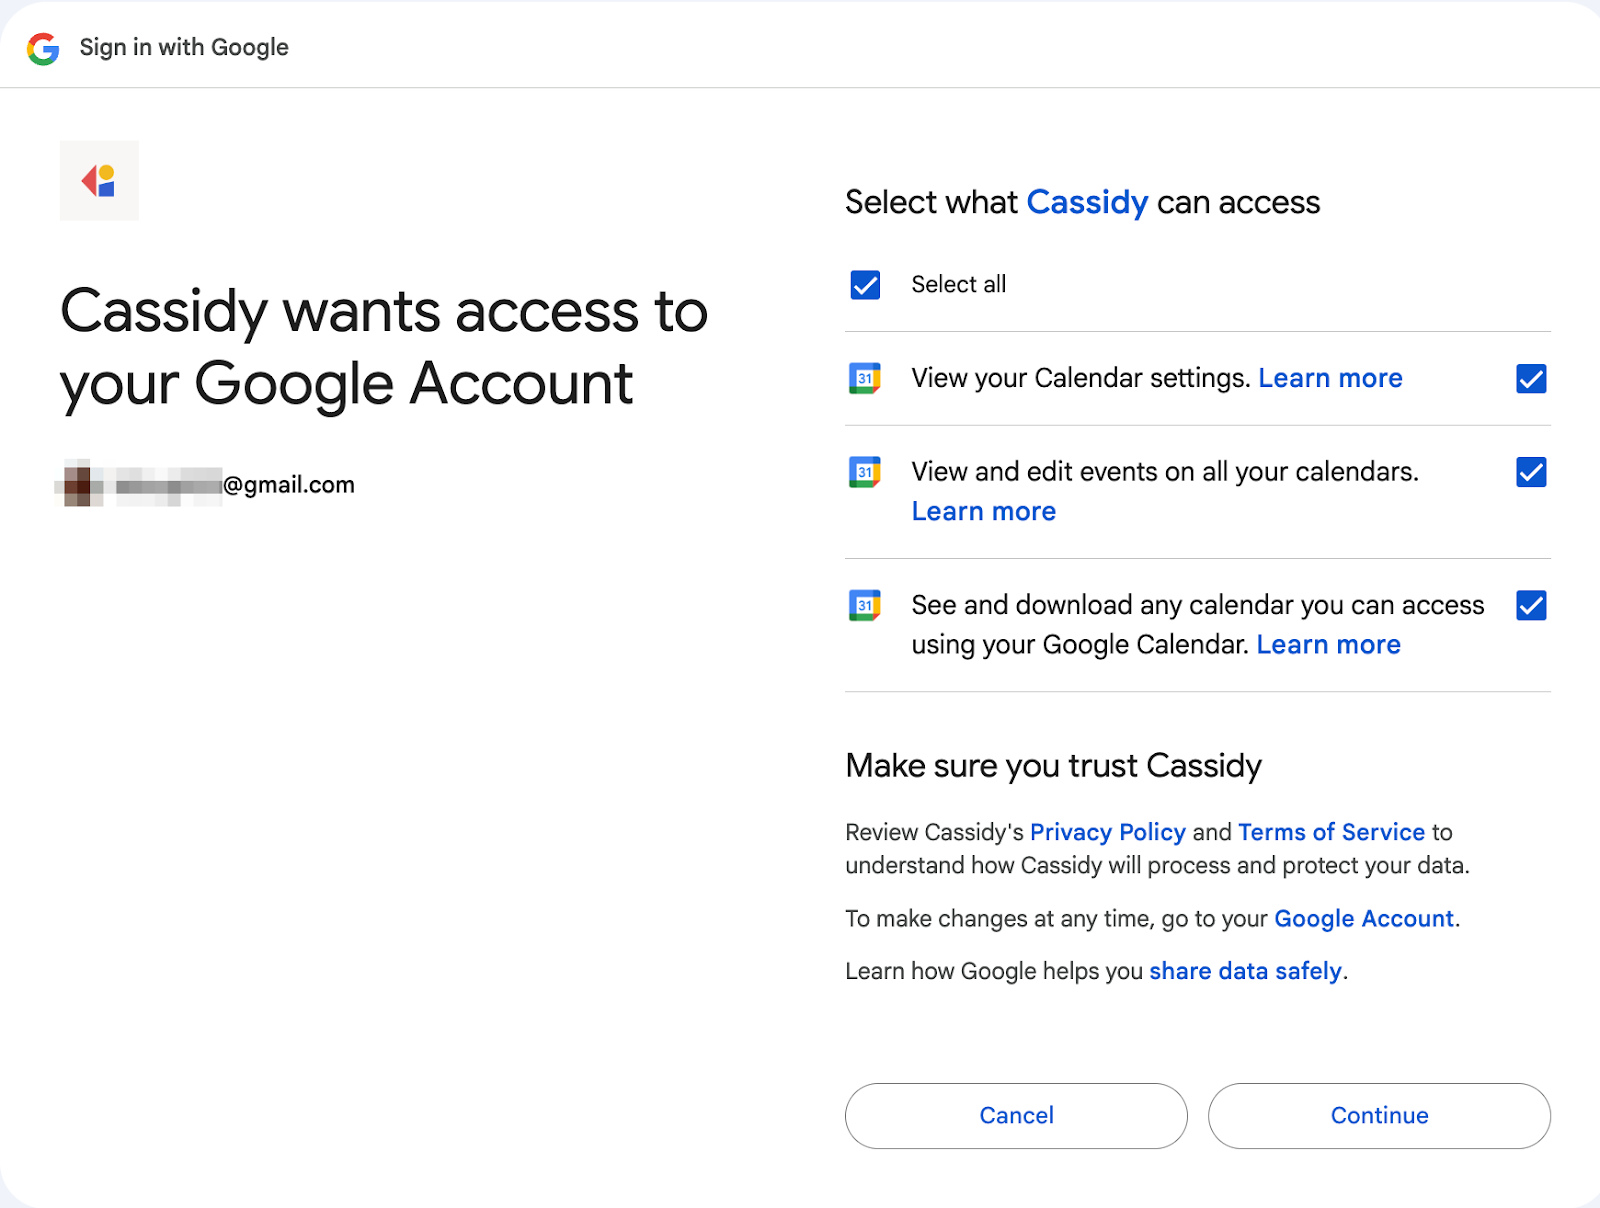Image resolution: width=1600 pixels, height=1208 pixels.
Task: Open the Google Account link
Action: [1363, 918]
